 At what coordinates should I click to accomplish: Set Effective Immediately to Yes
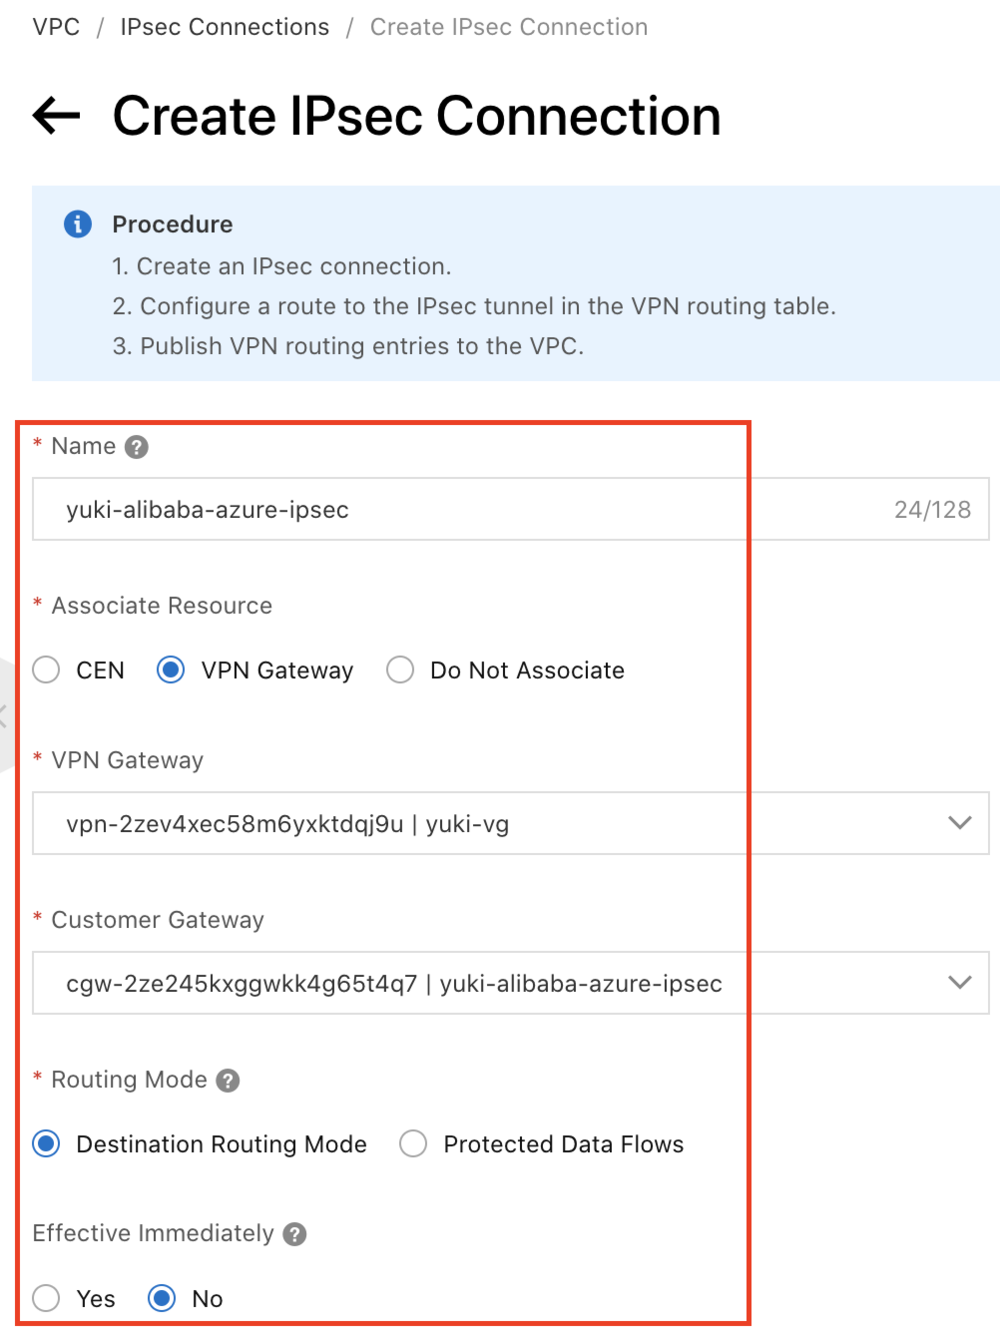tap(46, 1298)
